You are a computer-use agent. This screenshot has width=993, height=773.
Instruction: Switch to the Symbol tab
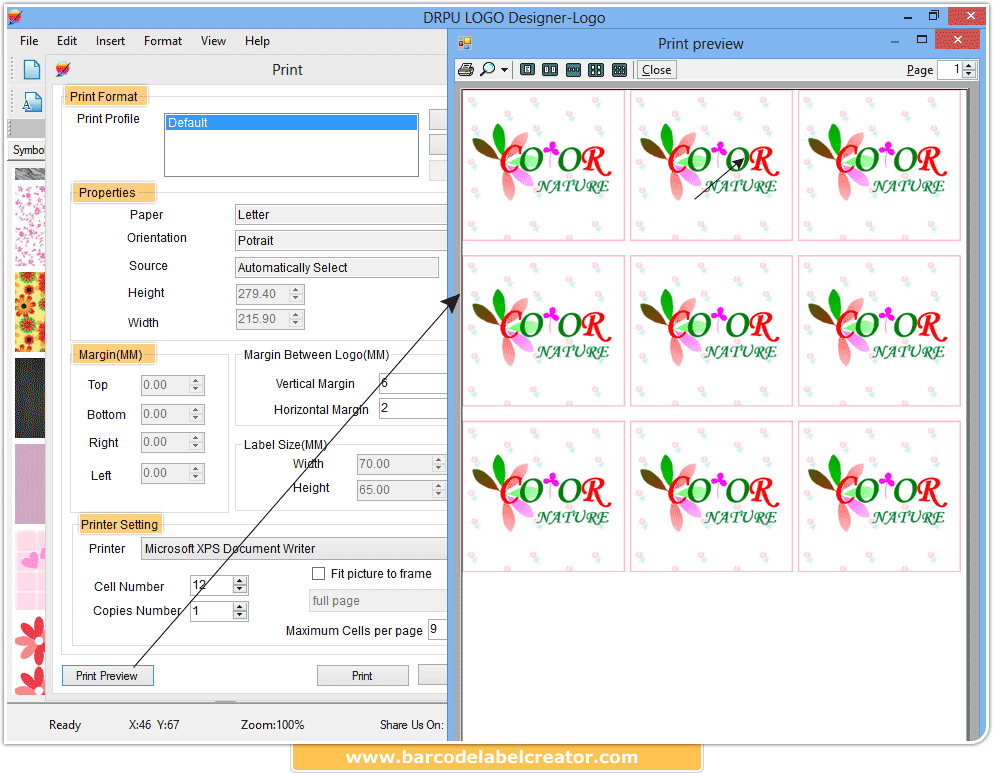click(26, 150)
